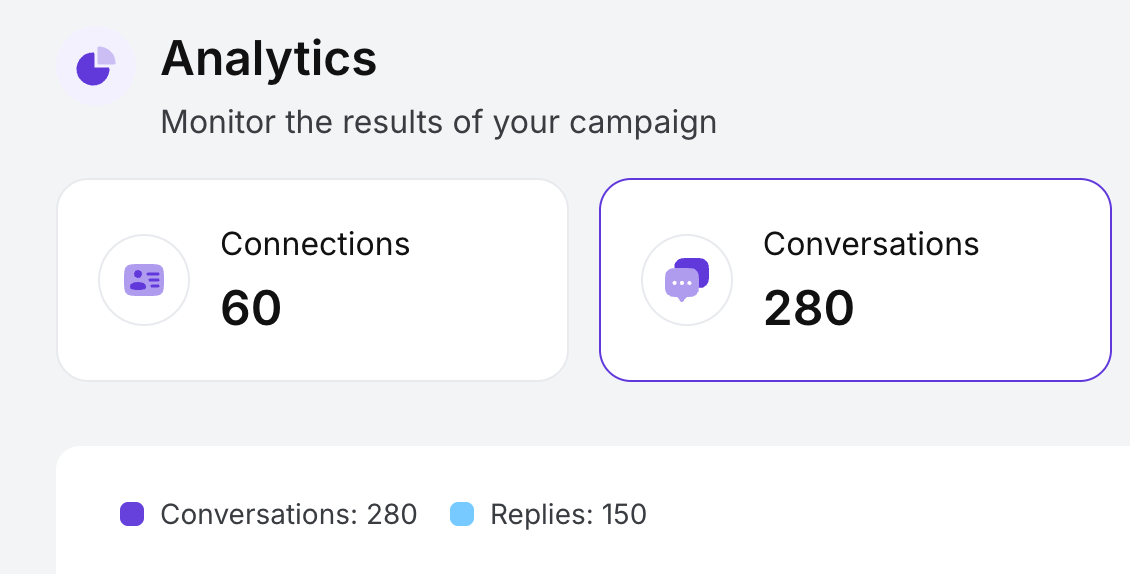This screenshot has height=574, width=1130.
Task: Click the Connections contact card icon
Action: (144, 280)
